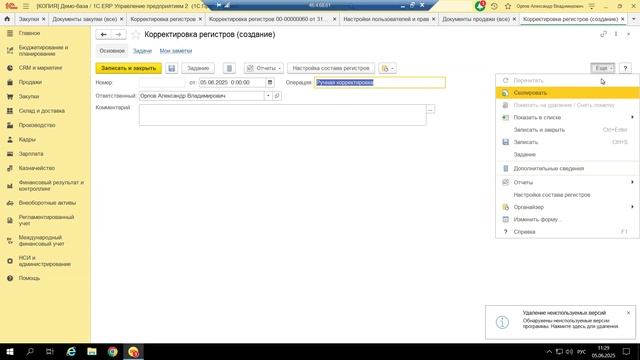
Task: Open Помощь section
Action: [29, 278]
